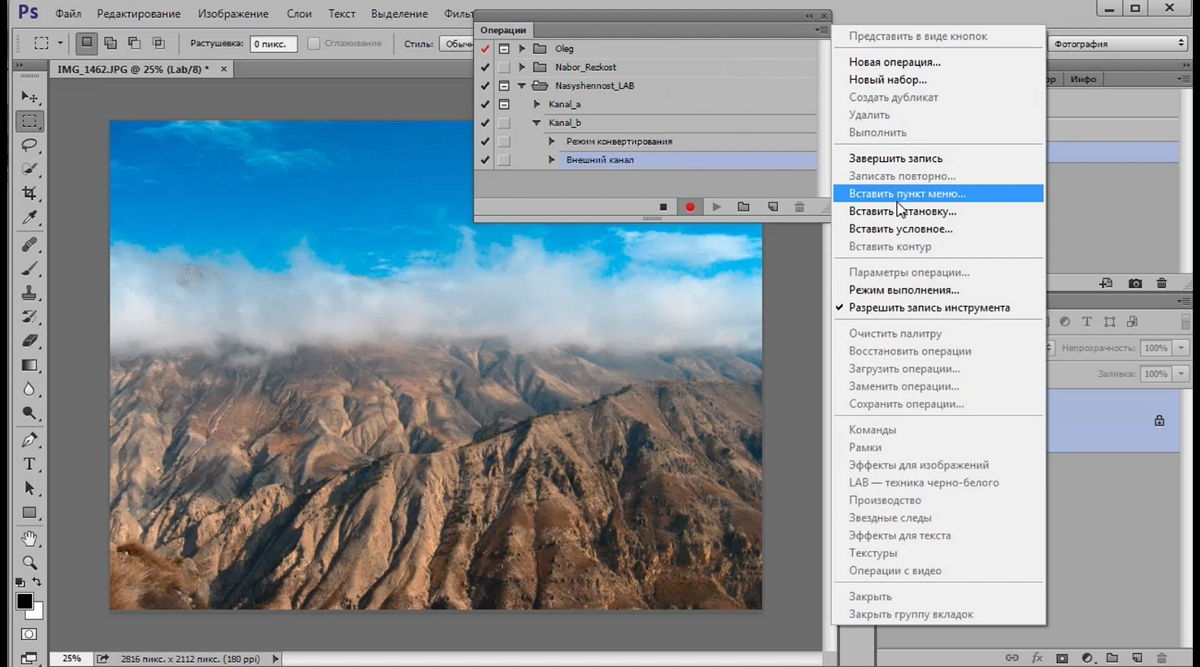Click the Растушевка feather input field

click(x=272, y=44)
